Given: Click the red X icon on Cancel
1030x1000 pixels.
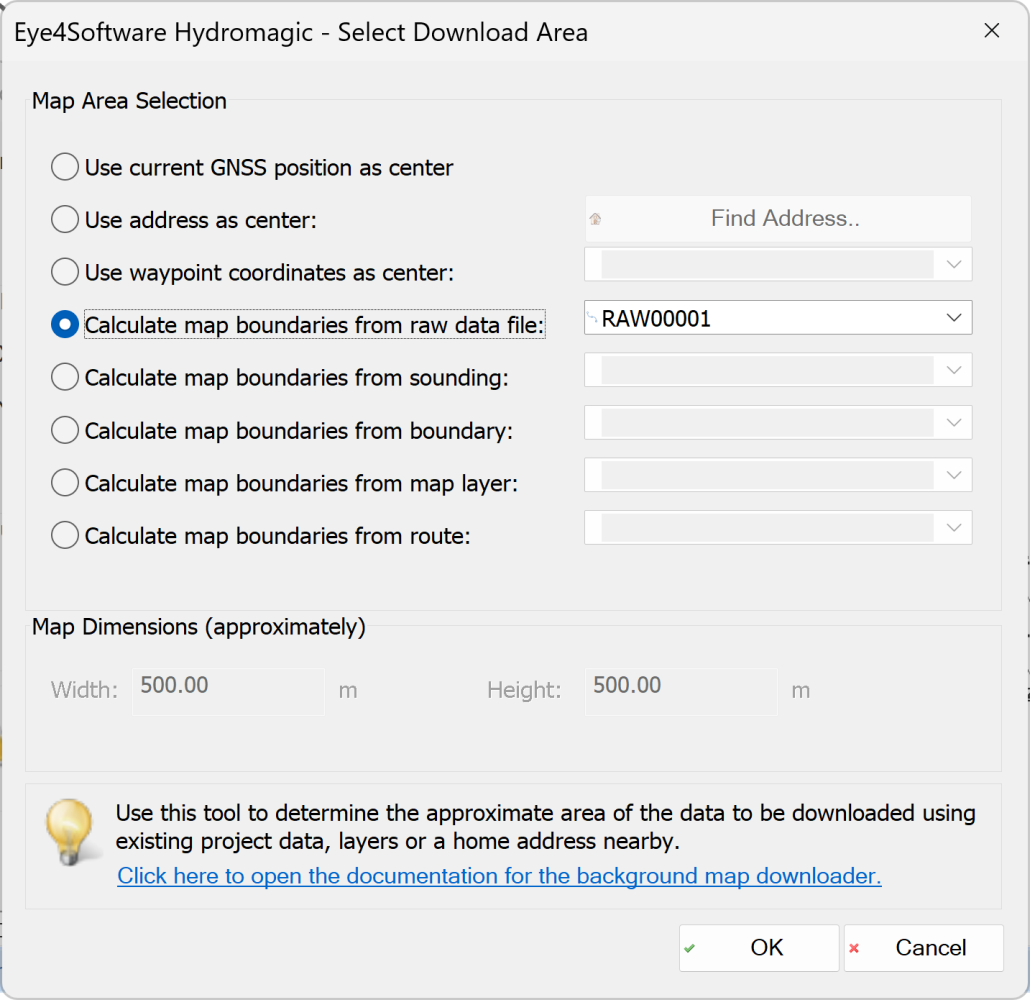Looking at the screenshot, I should click(854, 948).
